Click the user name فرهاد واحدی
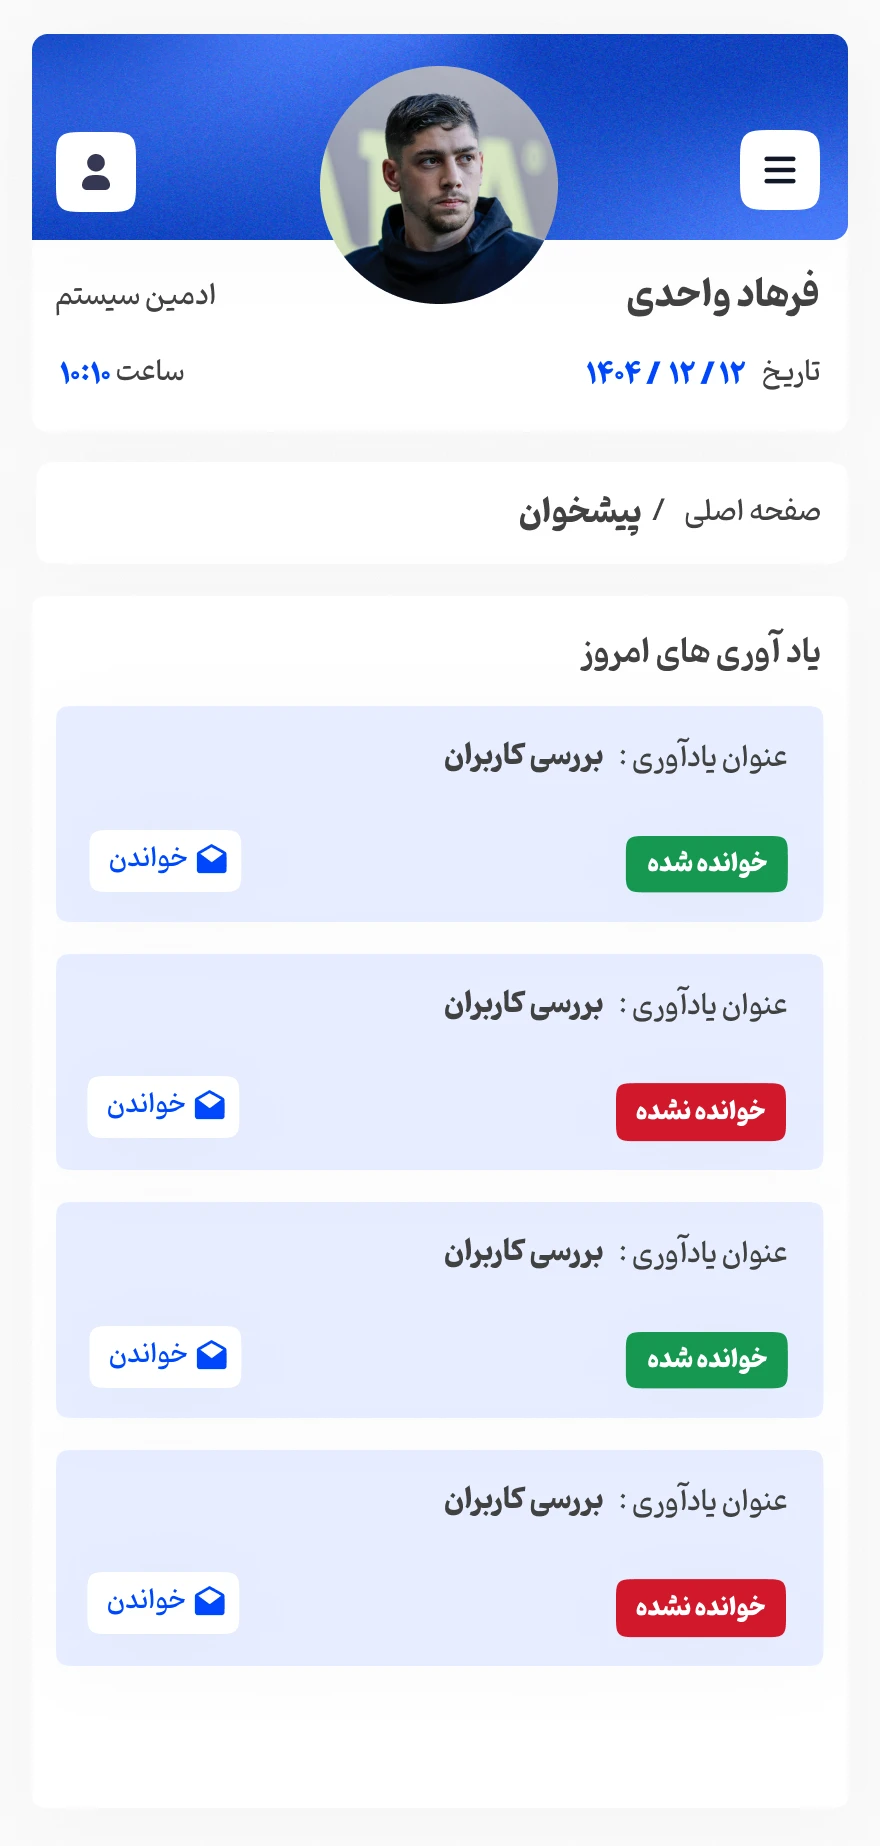880x1846 pixels. pos(722,294)
